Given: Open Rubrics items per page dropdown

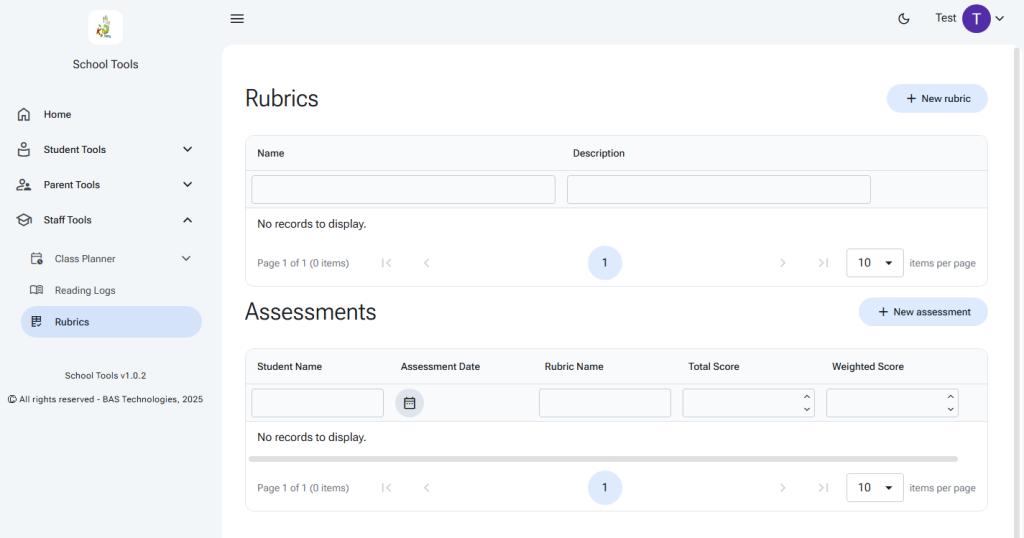Looking at the screenshot, I should pos(875,263).
